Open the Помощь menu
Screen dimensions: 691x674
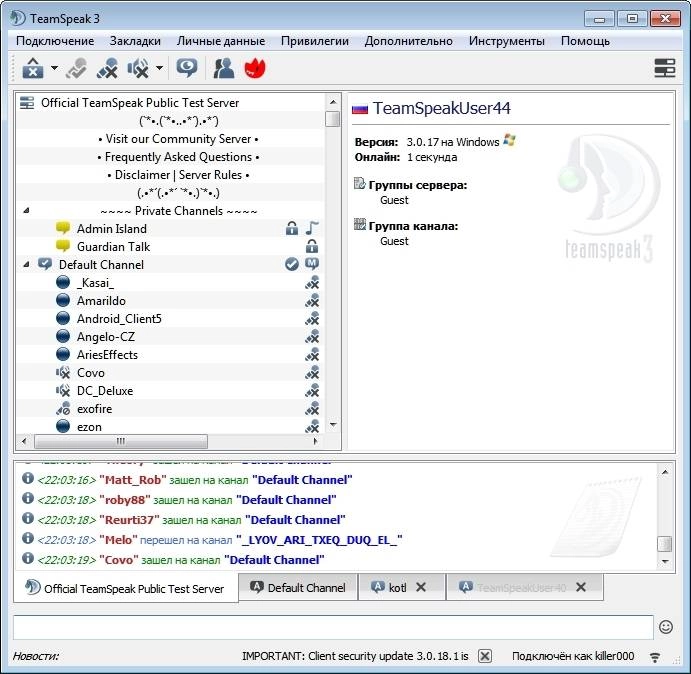tap(585, 41)
